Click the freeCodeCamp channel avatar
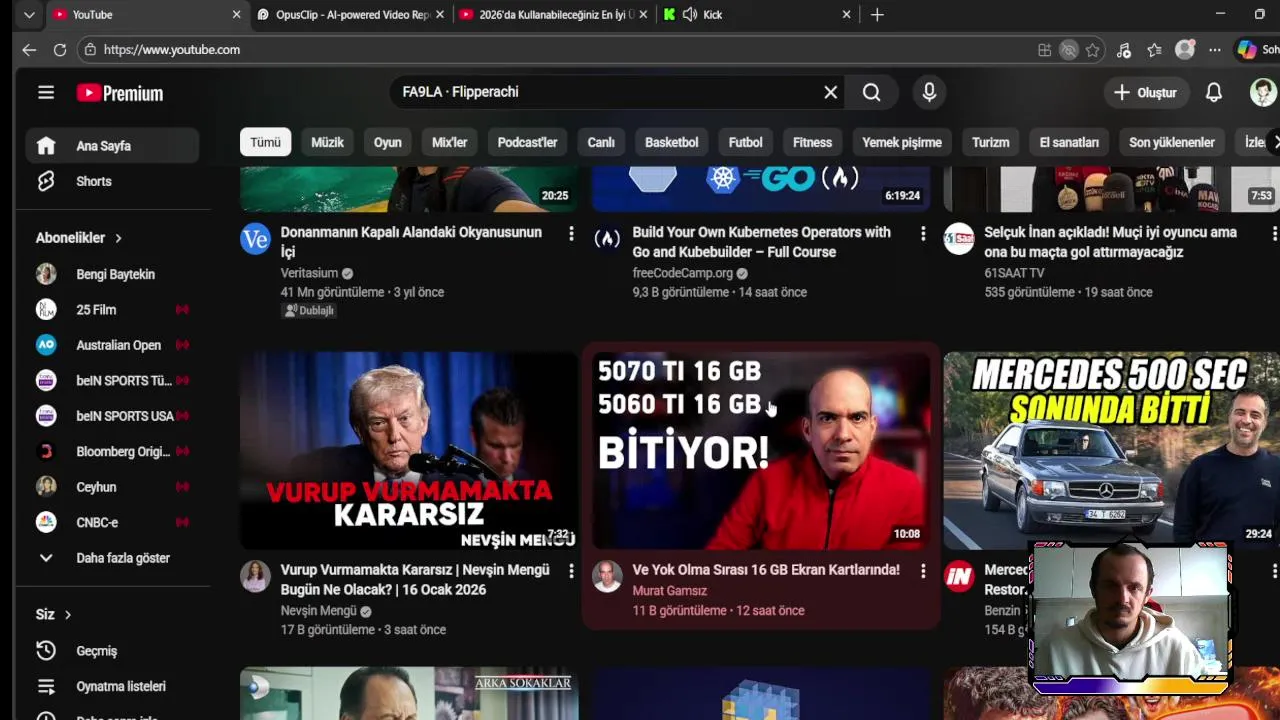This screenshot has width=1280, height=720. tap(607, 238)
